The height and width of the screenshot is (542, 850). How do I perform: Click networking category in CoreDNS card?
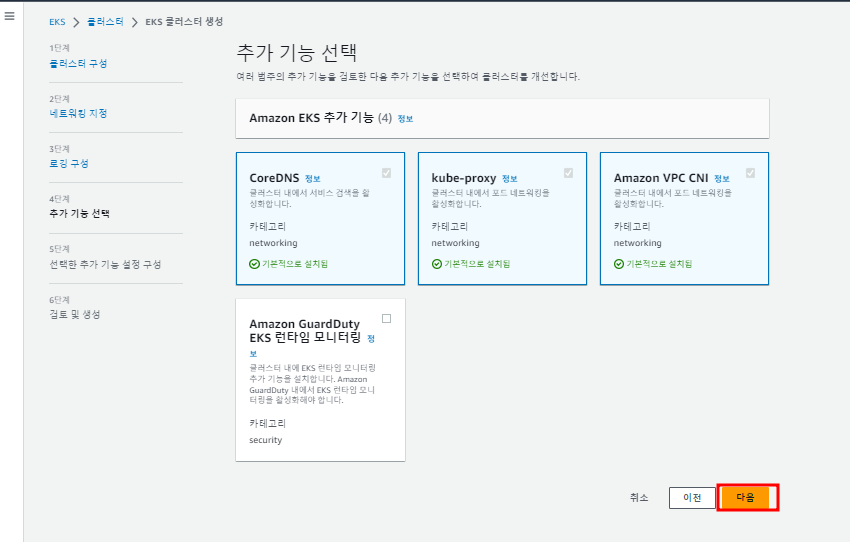(x=273, y=243)
